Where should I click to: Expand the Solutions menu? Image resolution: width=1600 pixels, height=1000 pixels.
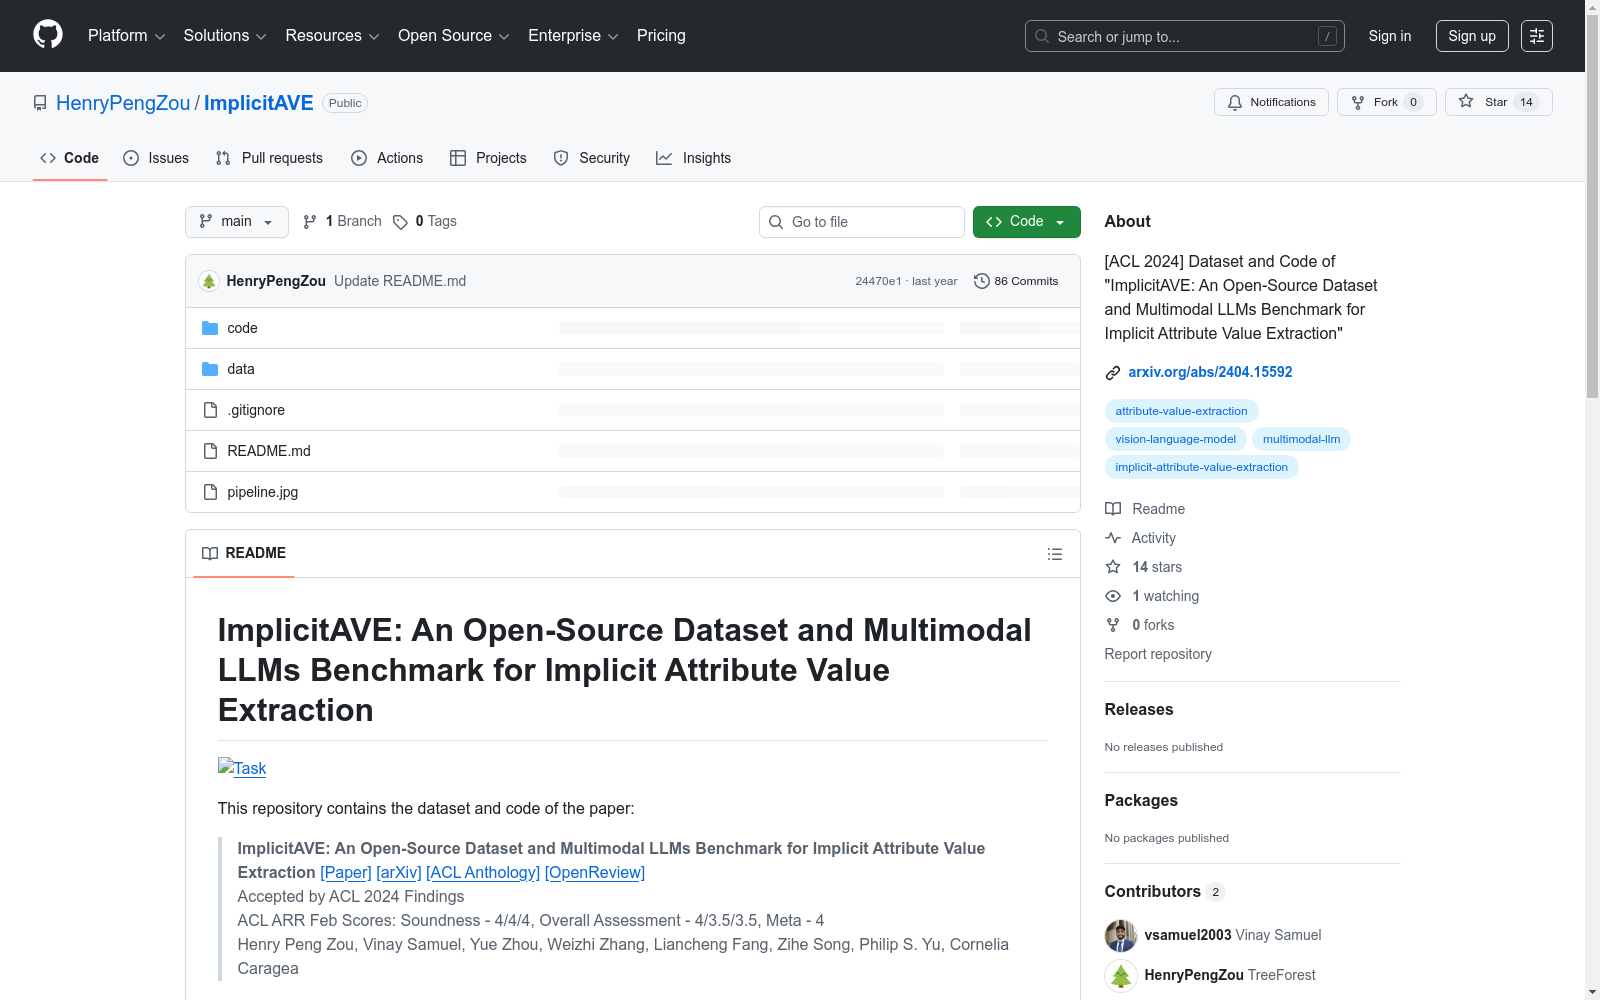[225, 36]
